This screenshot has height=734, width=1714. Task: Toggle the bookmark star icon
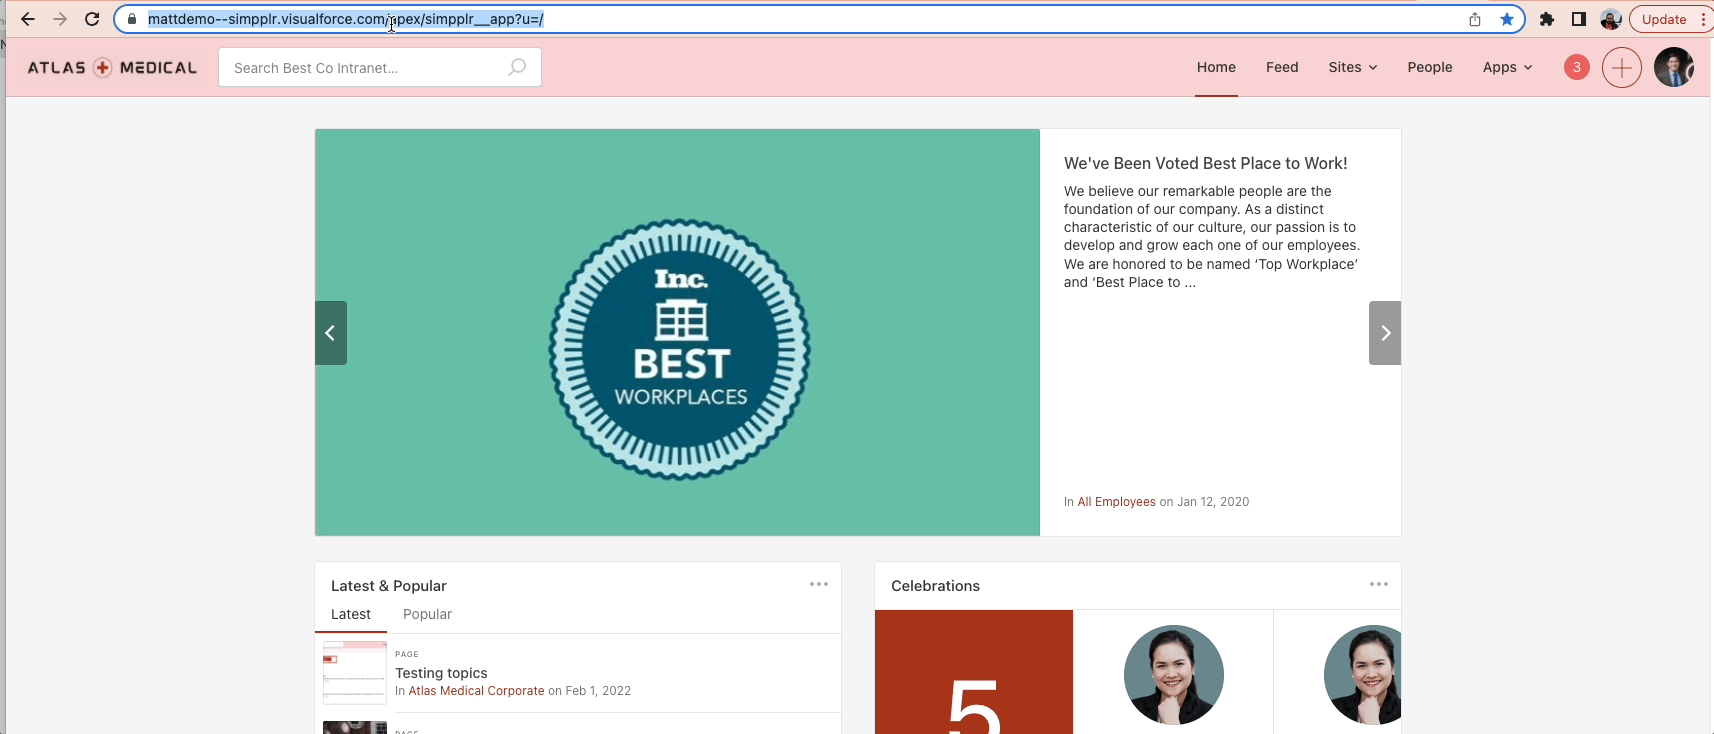(1507, 19)
